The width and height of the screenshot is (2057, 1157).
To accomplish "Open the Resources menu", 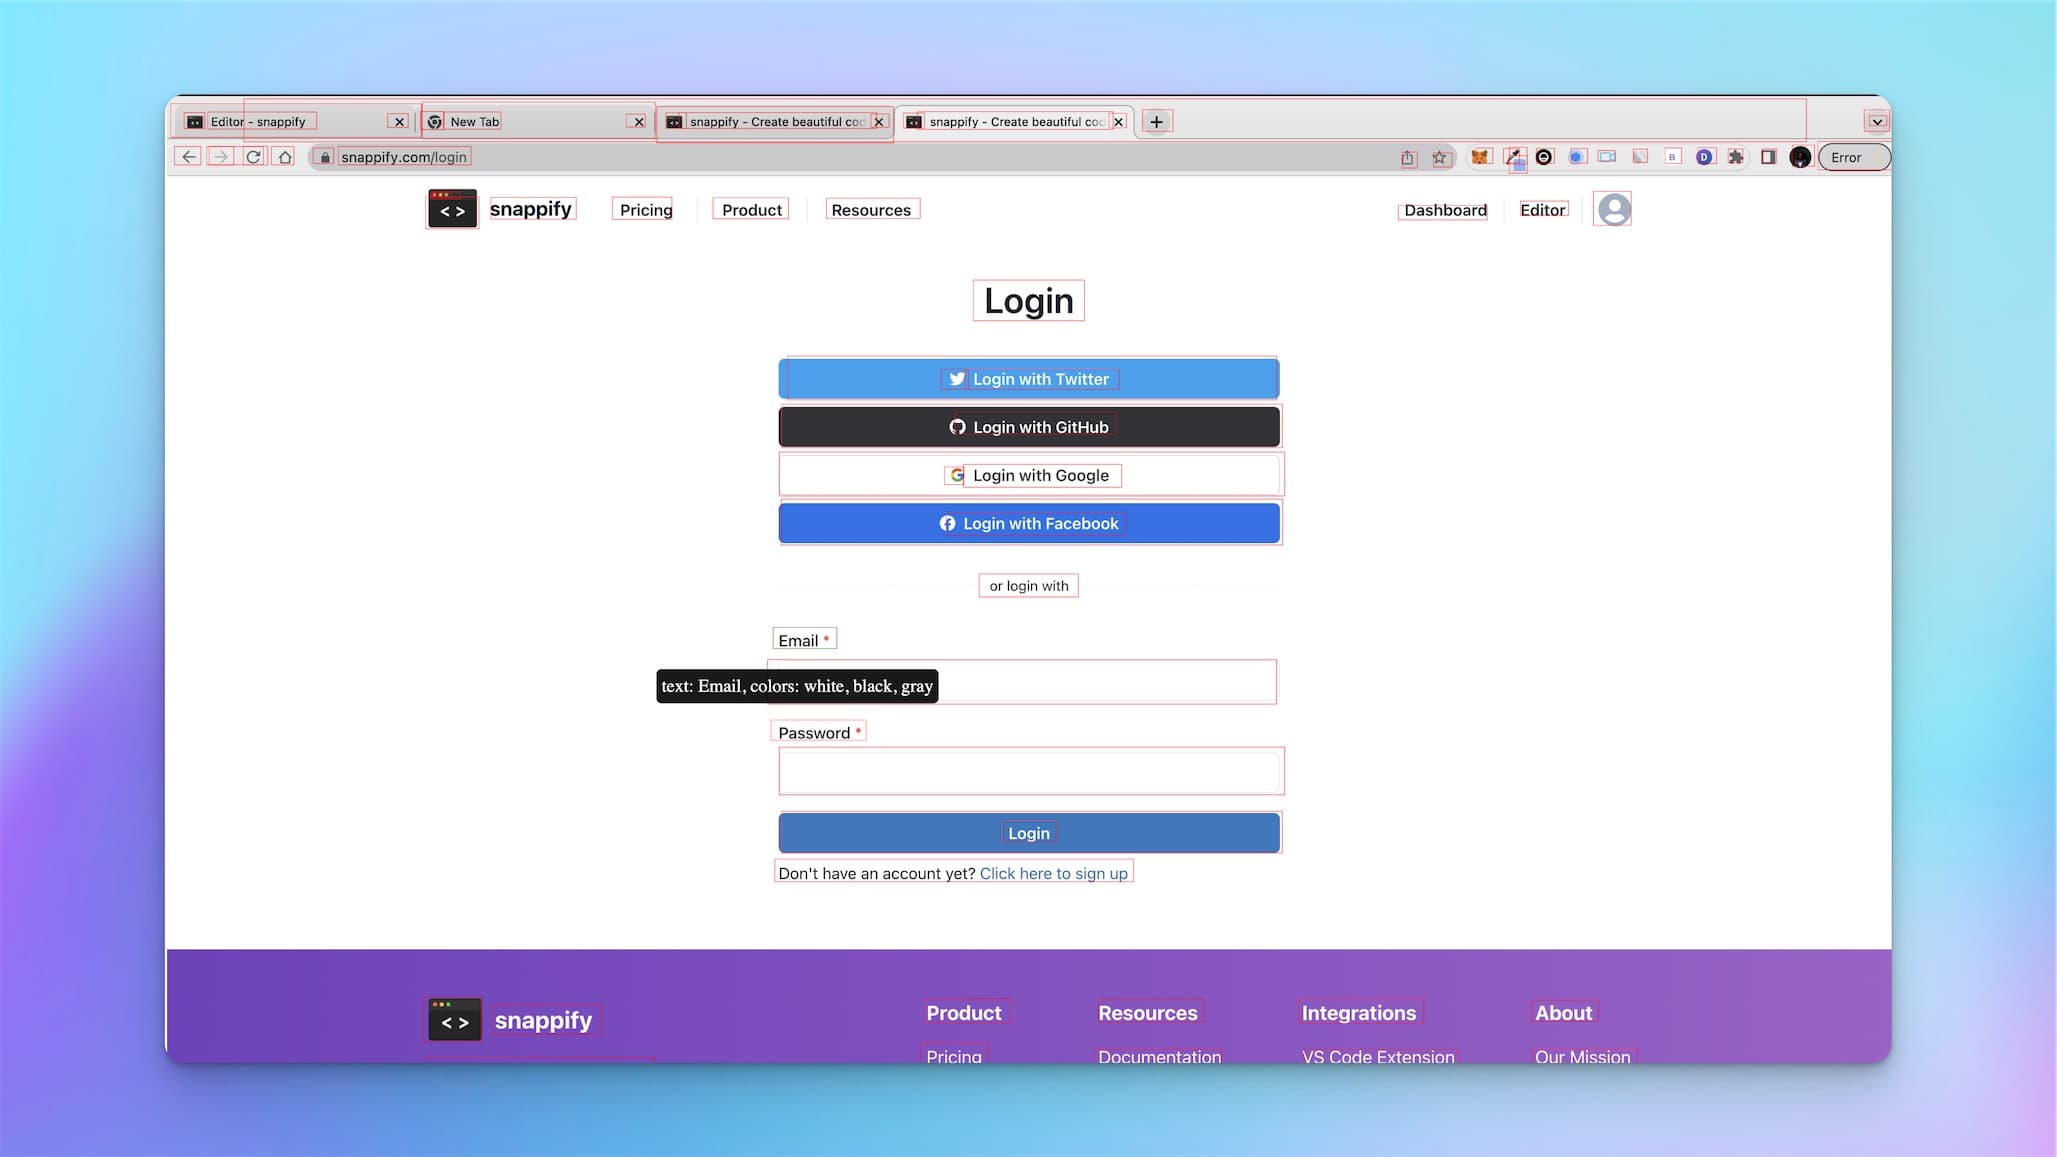I will [870, 209].
